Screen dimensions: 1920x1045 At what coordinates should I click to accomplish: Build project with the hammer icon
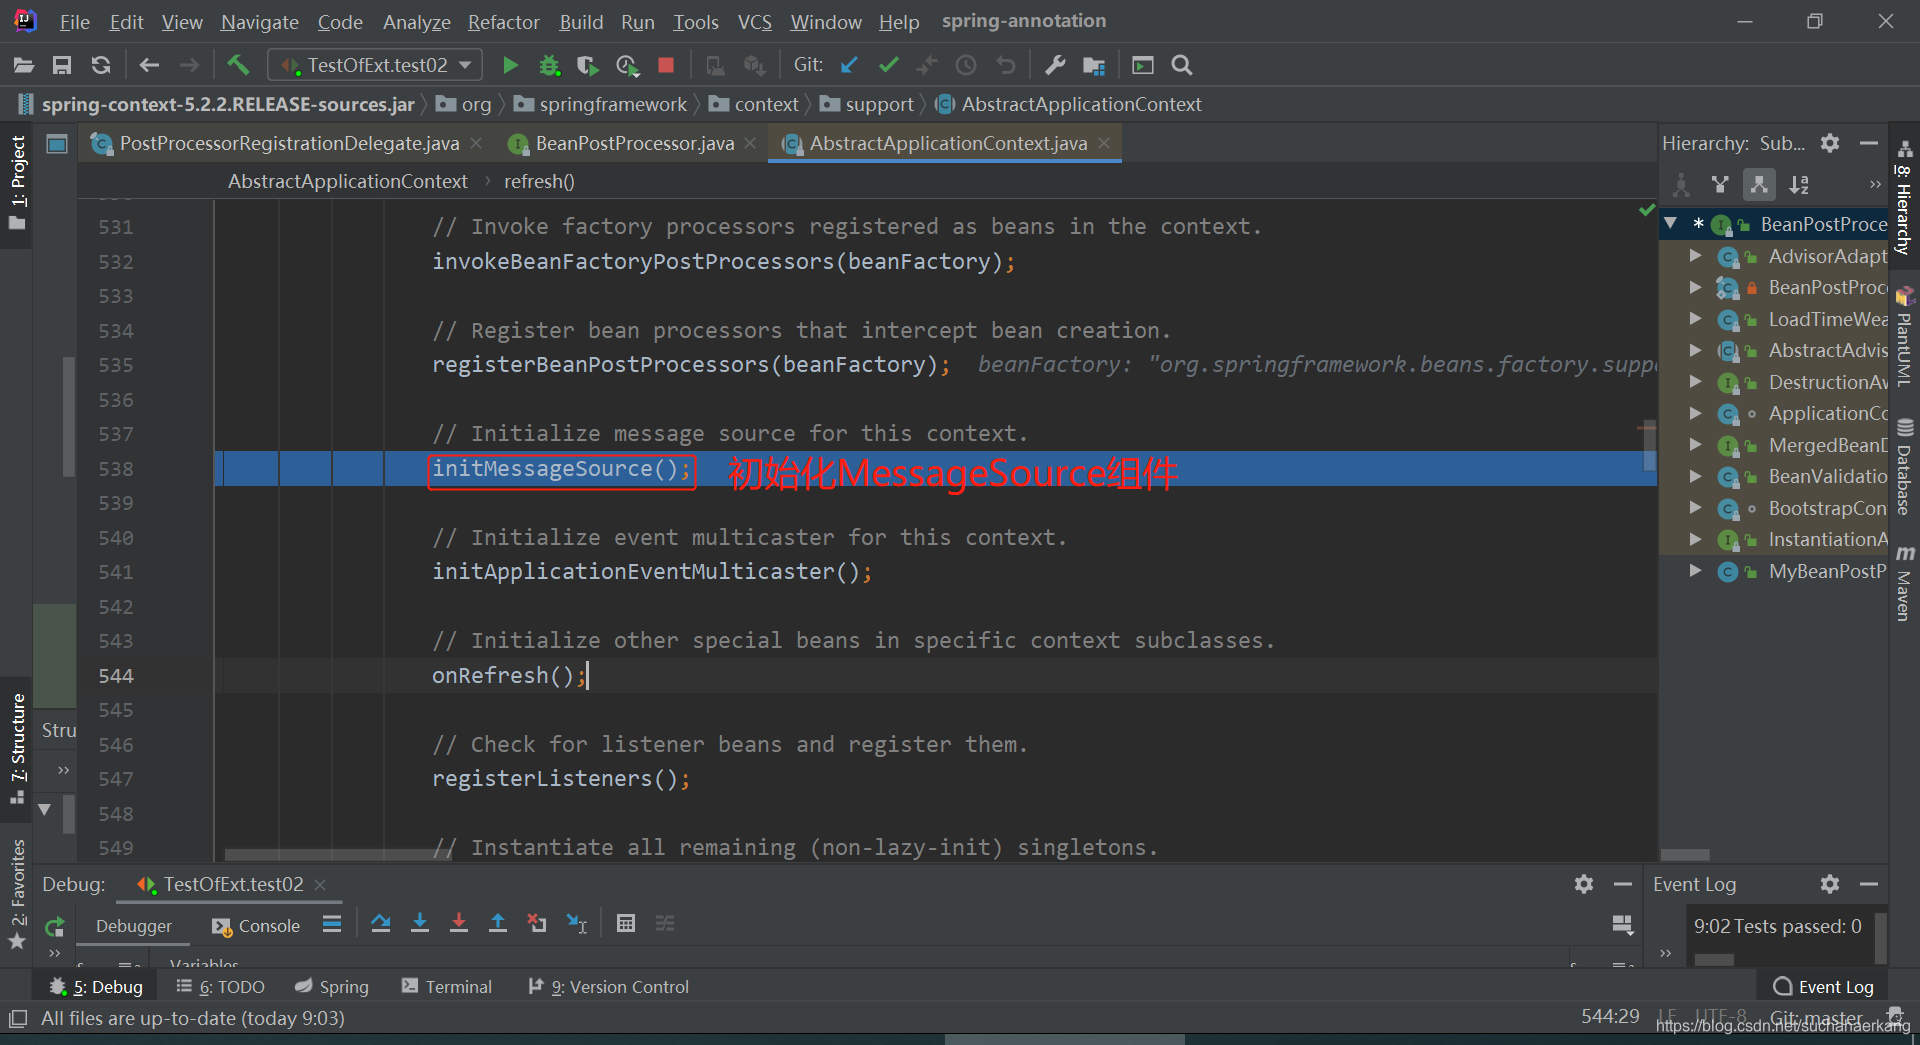pyautogui.click(x=238, y=65)
